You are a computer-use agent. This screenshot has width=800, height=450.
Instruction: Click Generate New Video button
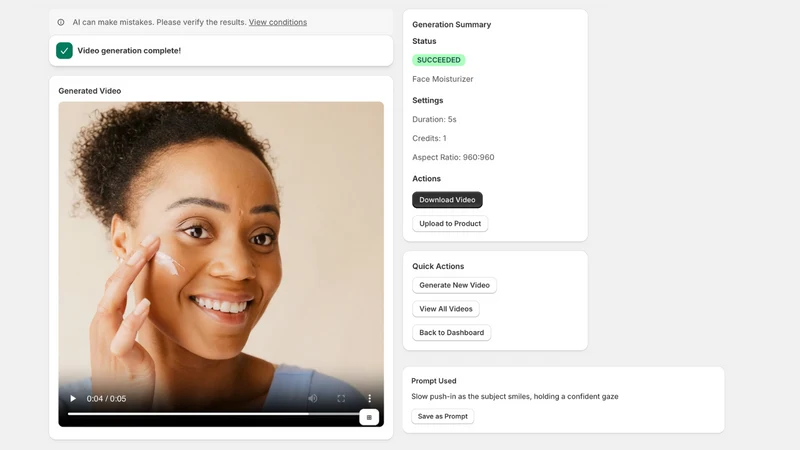[454, 285]
